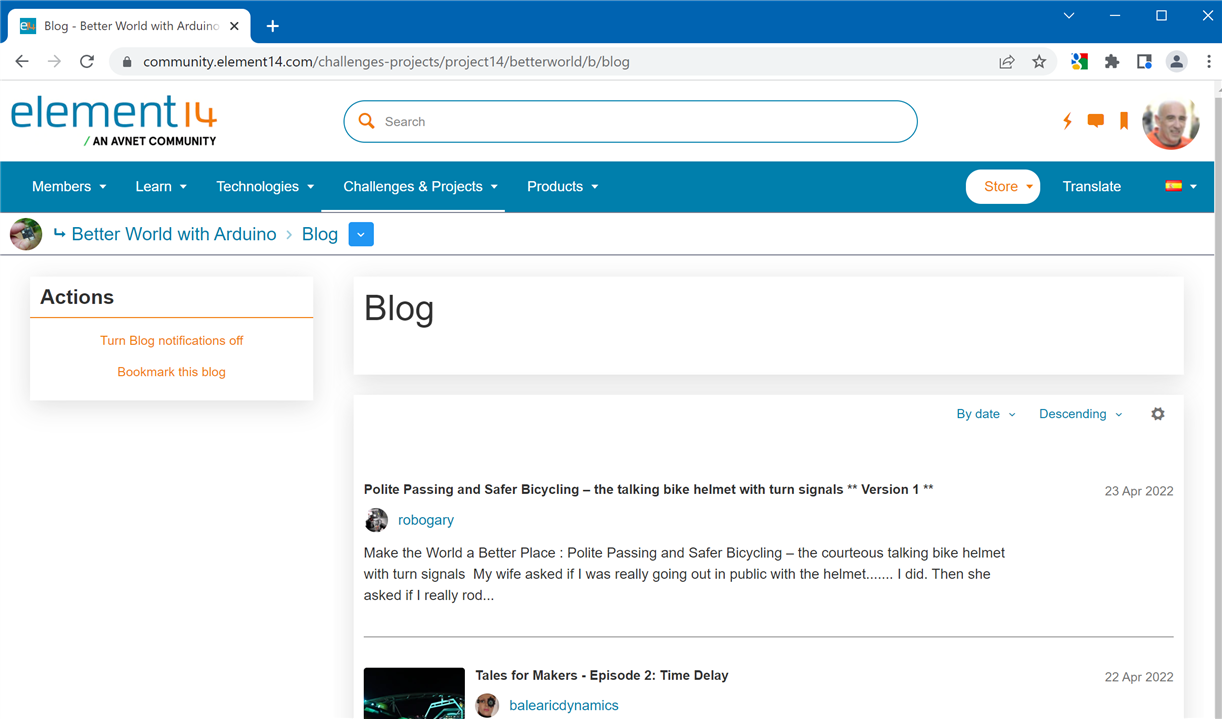Open the user profile avatar menu
This screenshot has height=719, width=1222.
1171,124
